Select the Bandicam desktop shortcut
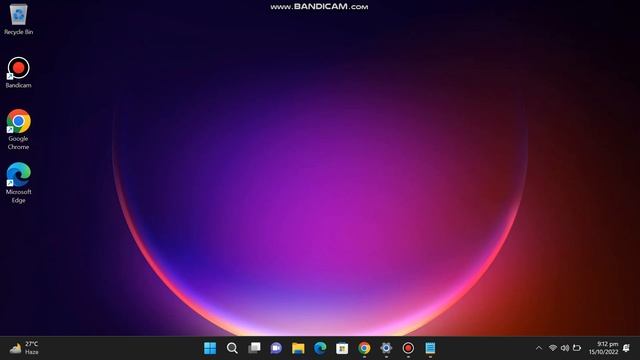The height and width of the screenshot is (360, 640). [x=18, y=73]
